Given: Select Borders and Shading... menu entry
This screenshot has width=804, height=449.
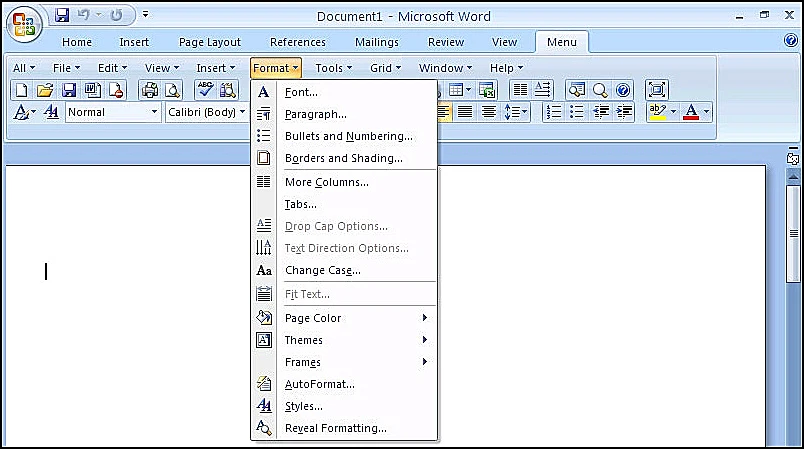Looking at the screenshot, I should coord(344,158).
